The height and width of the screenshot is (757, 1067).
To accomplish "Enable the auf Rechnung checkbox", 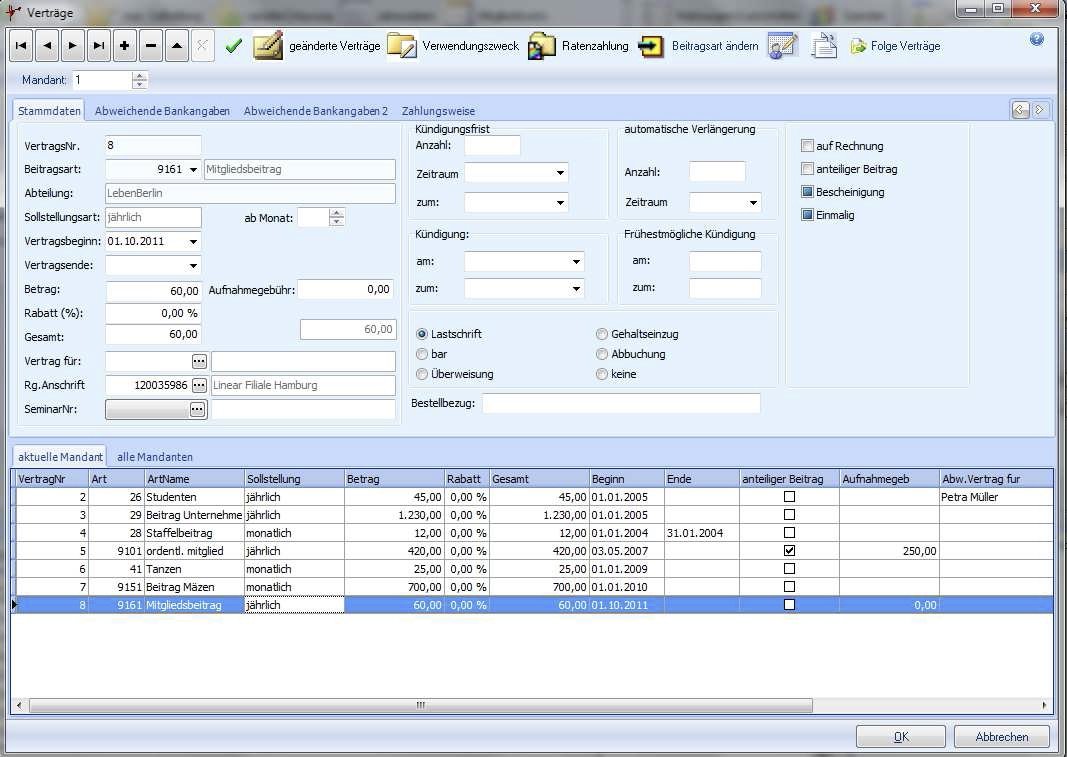I will [x=808, y=146].
